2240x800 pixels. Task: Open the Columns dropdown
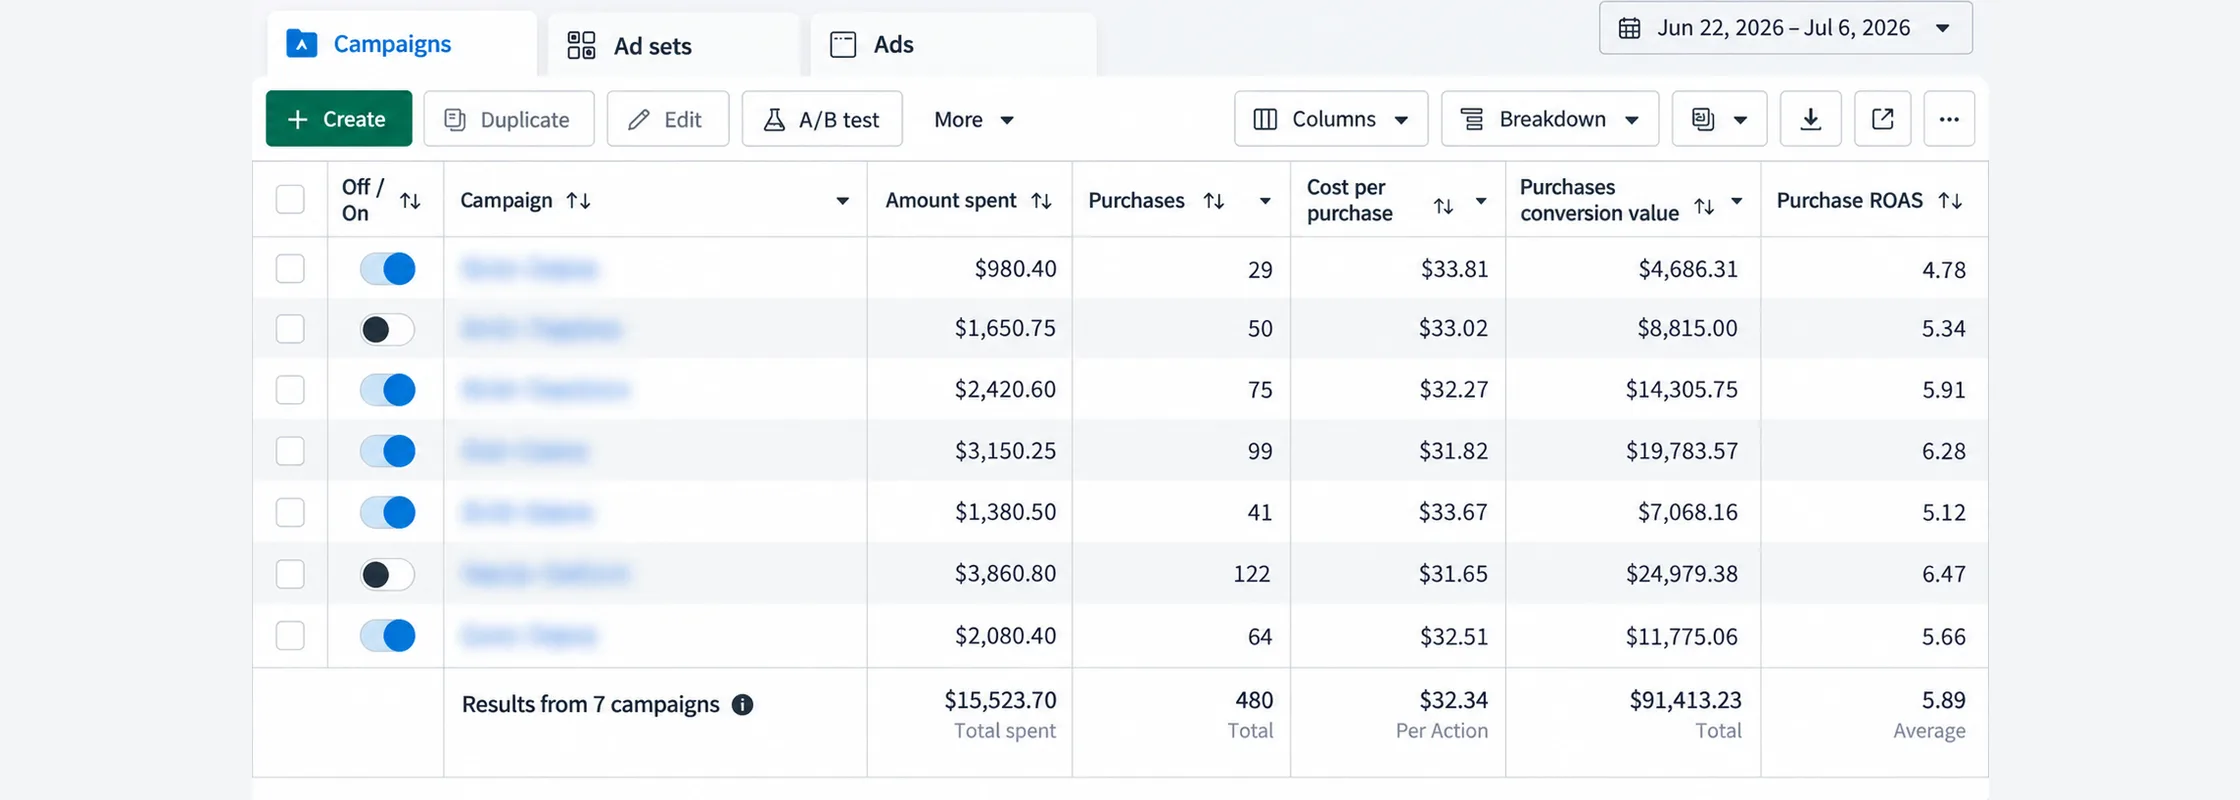coord(1330,119)
